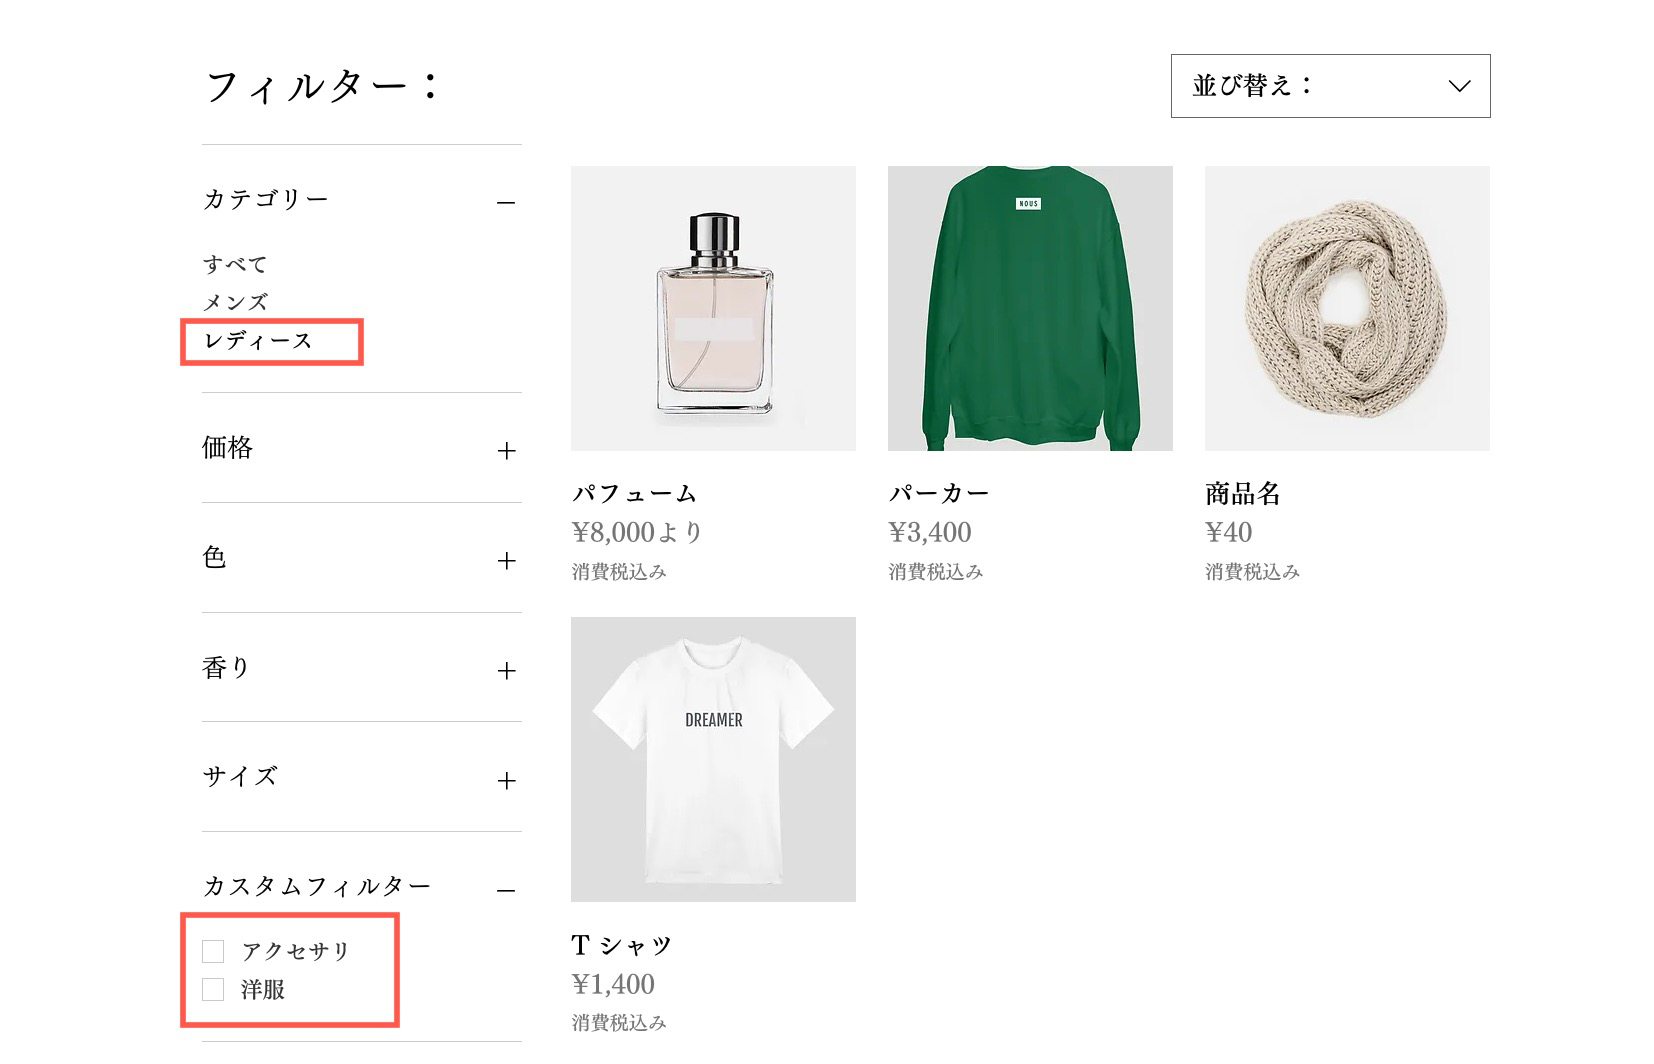Open the knitted scarf product image
The width and height of the screenshot is (1654, 1064).
click(x=1347, y=308)
